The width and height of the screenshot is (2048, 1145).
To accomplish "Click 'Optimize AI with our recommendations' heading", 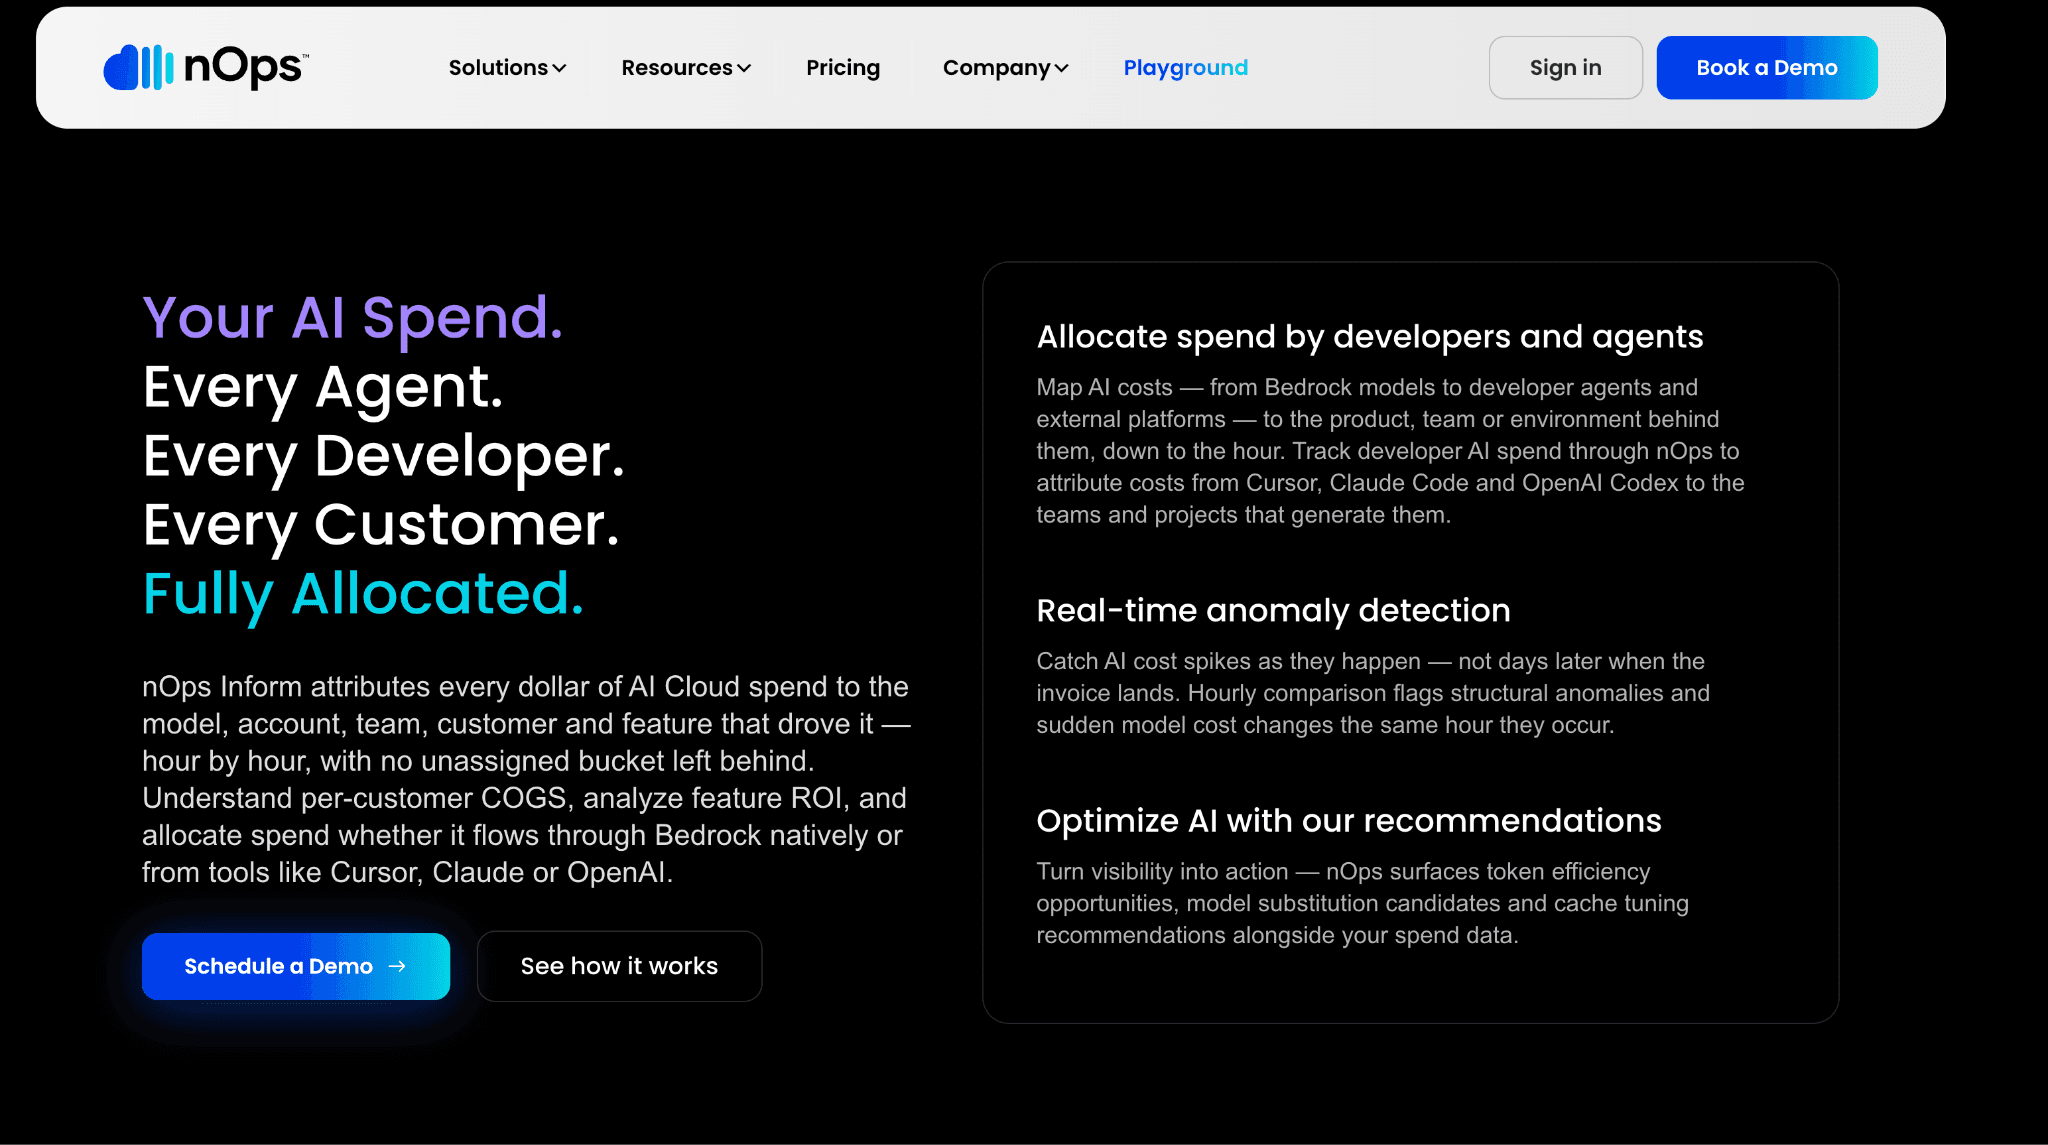I will coord(1349,821).
